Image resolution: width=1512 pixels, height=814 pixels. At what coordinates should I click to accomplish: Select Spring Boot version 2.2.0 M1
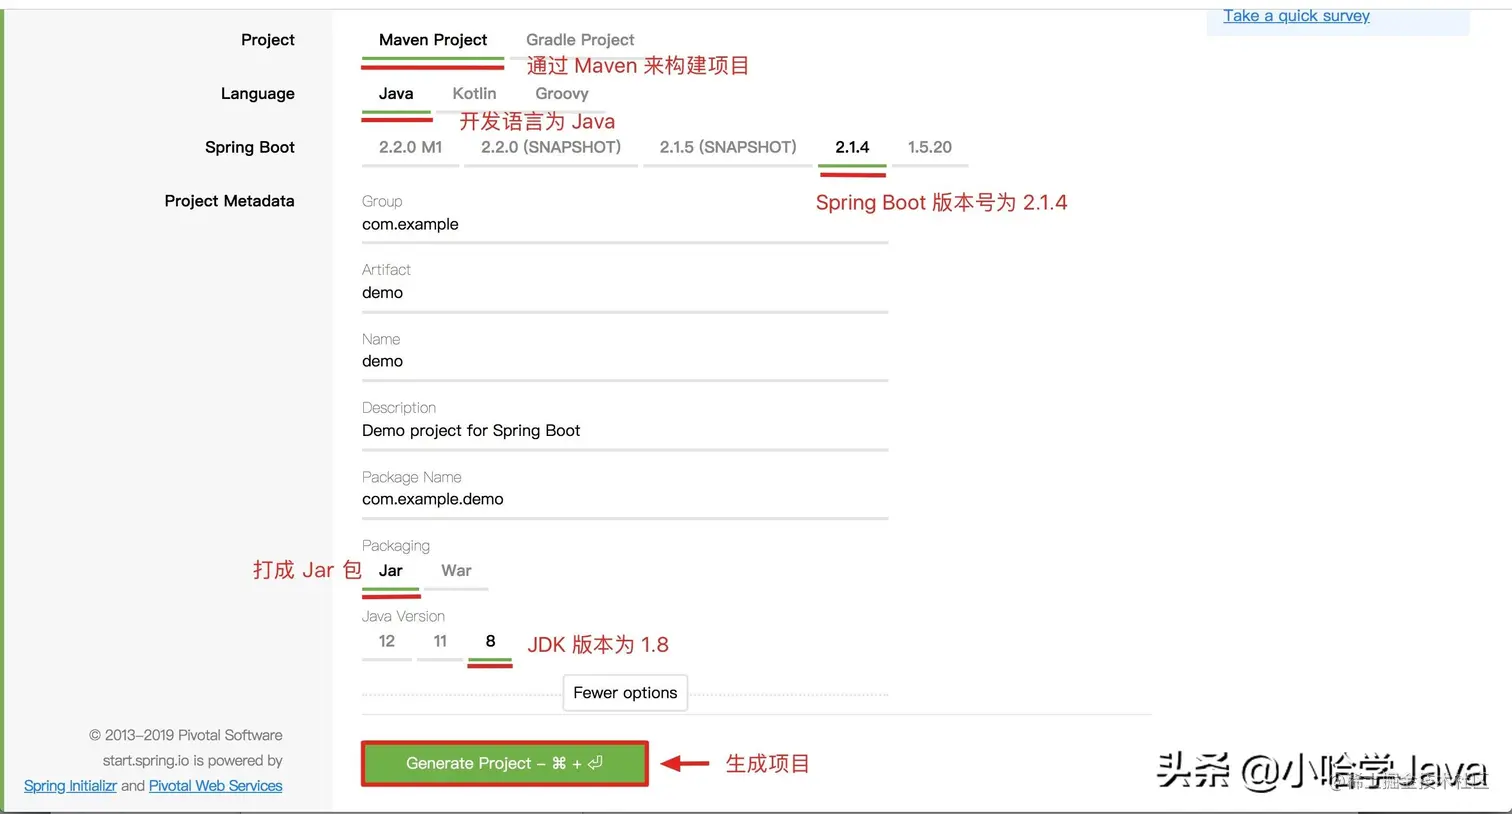click(410, 147)
